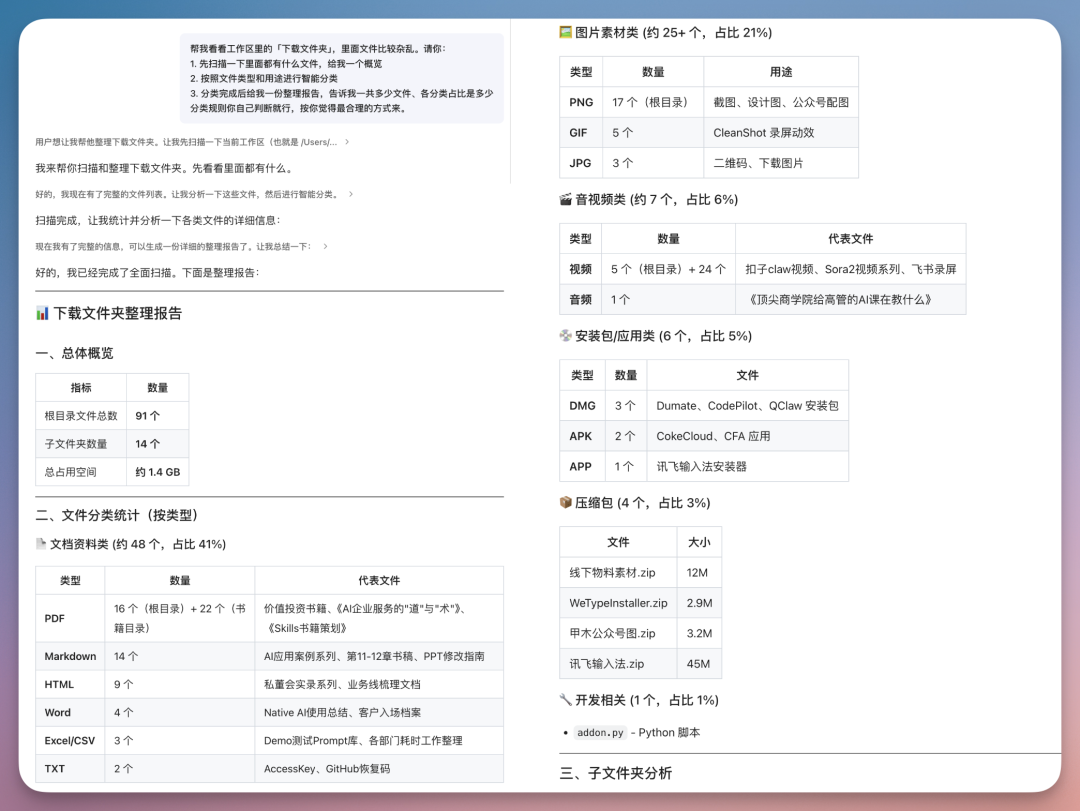Click the 线下物料素材.zip table cell
Screen dimensions: 1080x811
(615, 572)
